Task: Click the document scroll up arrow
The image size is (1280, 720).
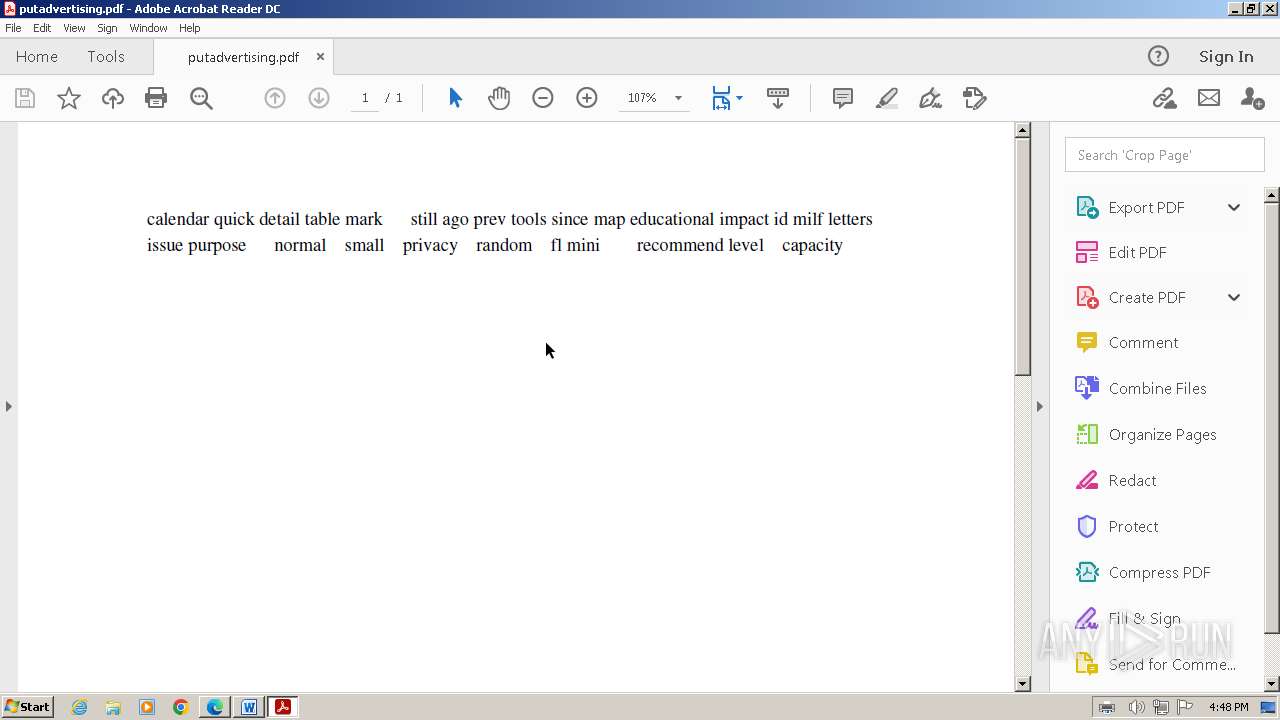Action: coord(1022,130)
